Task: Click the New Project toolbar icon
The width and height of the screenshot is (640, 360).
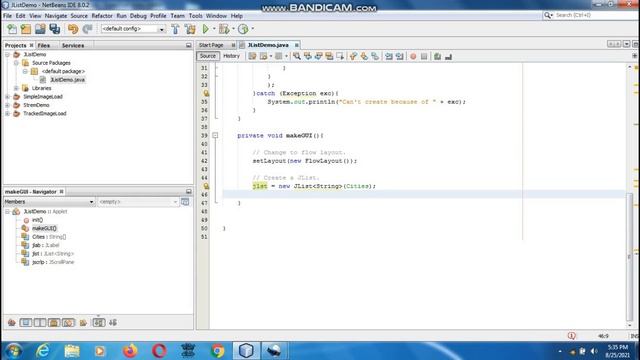Action: pyautogui.click(x=26, y=29)
